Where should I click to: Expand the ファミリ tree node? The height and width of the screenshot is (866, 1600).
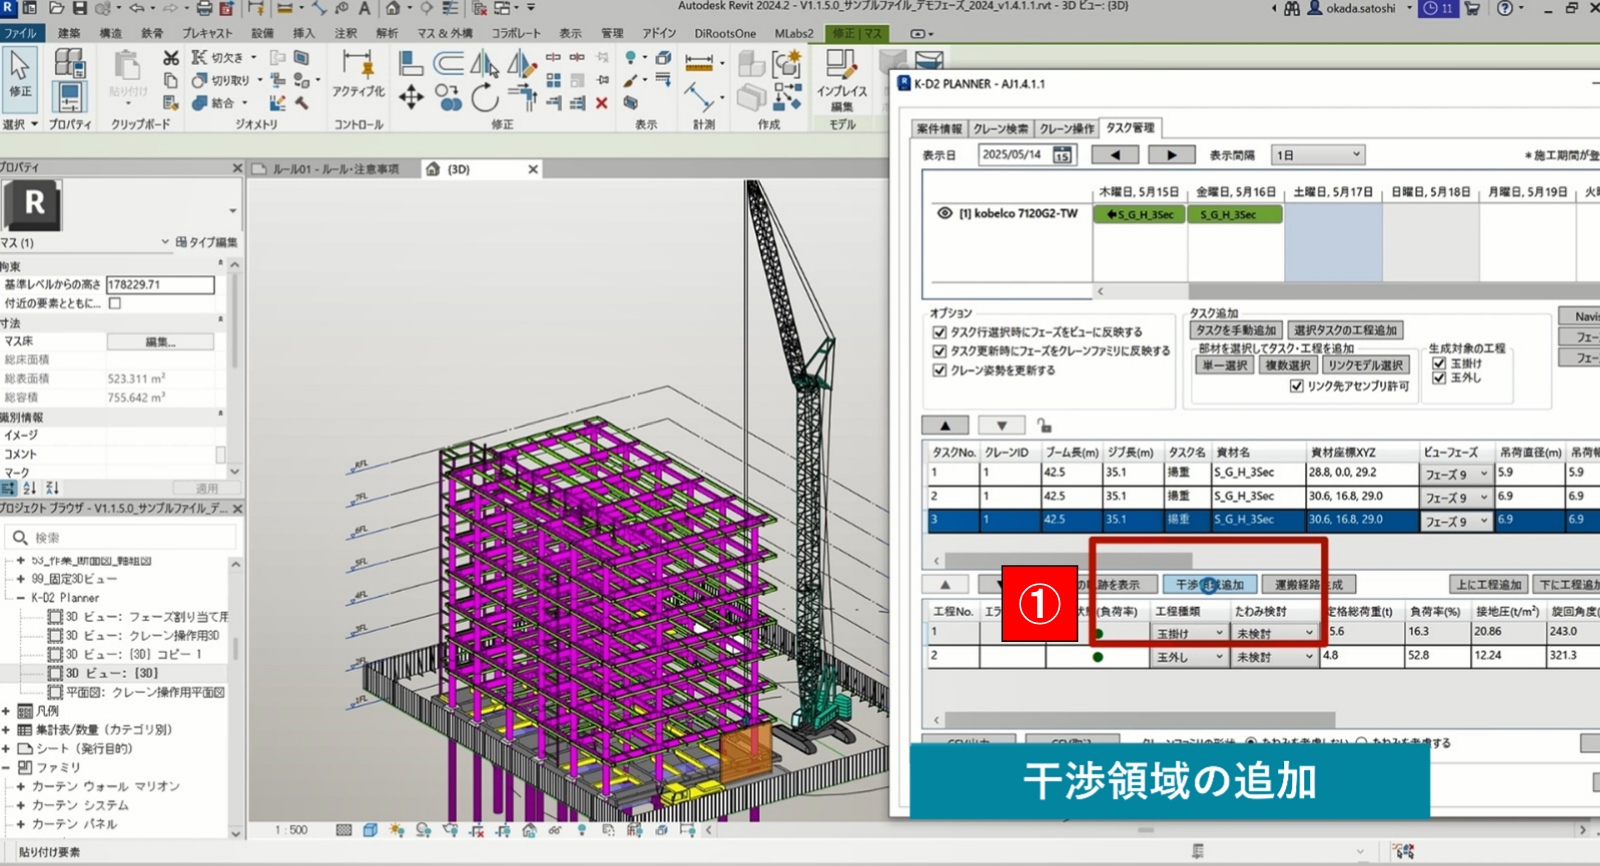tap(6, 767)
